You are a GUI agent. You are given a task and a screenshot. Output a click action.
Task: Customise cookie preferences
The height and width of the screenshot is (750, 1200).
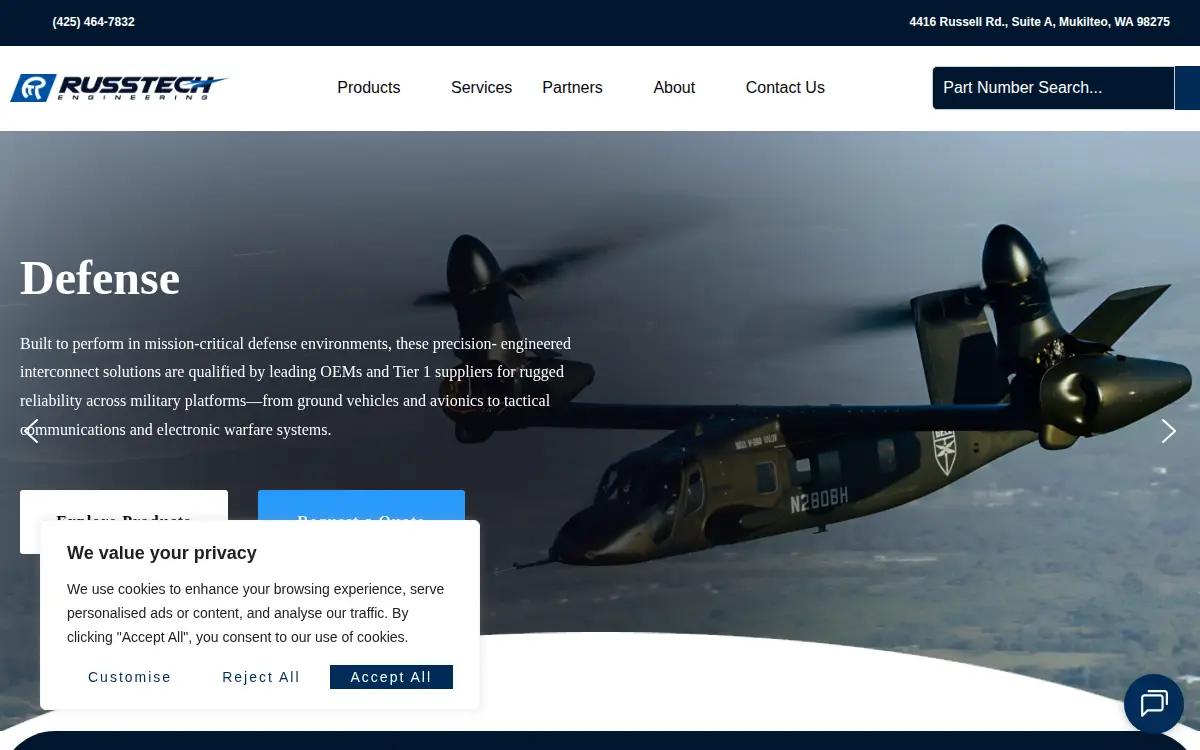(130, 677)
